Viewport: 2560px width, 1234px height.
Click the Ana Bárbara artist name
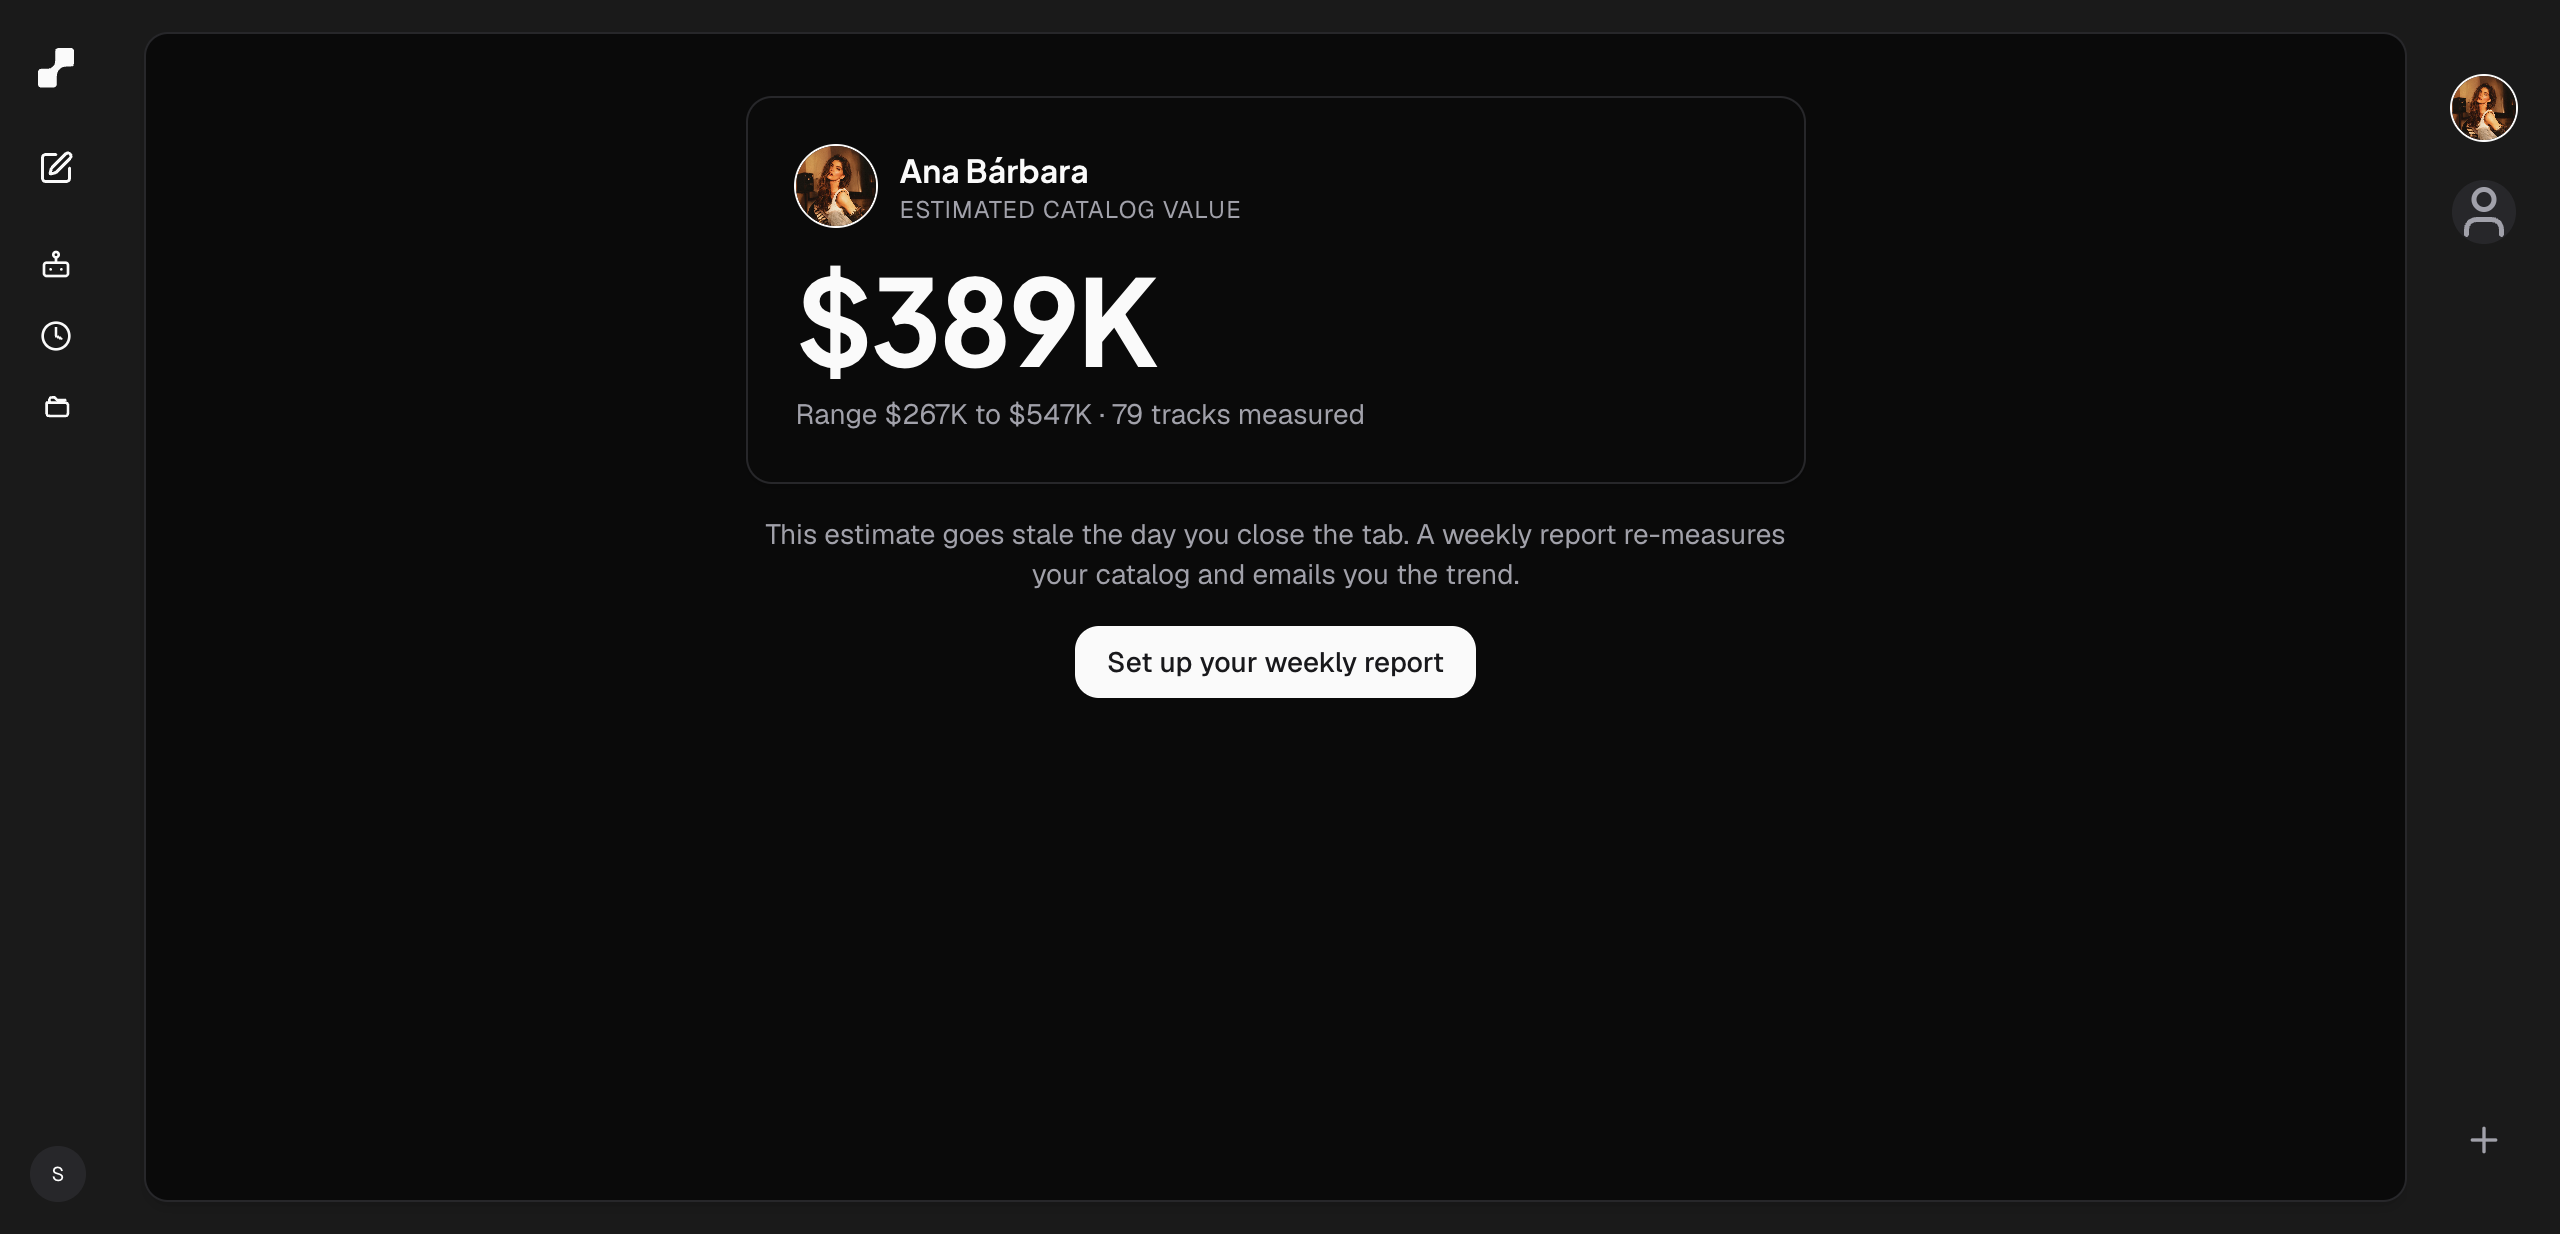[994, 172]
